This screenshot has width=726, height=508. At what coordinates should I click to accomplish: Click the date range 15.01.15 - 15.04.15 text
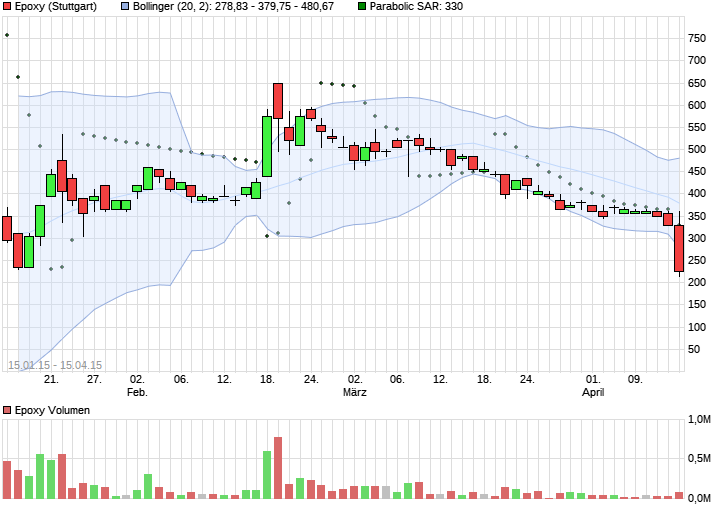[x=55, y=365]
